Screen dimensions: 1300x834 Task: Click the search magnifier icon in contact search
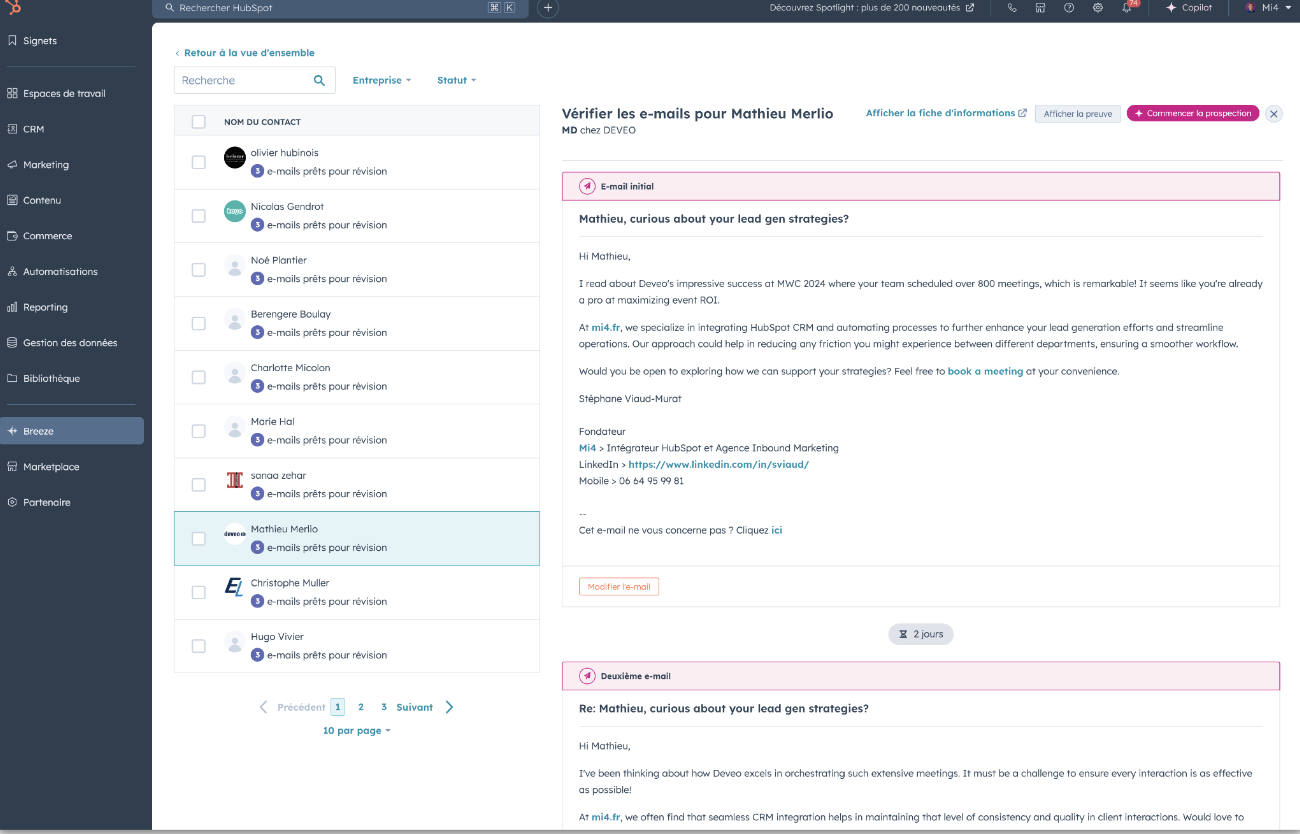click(320, 80)
